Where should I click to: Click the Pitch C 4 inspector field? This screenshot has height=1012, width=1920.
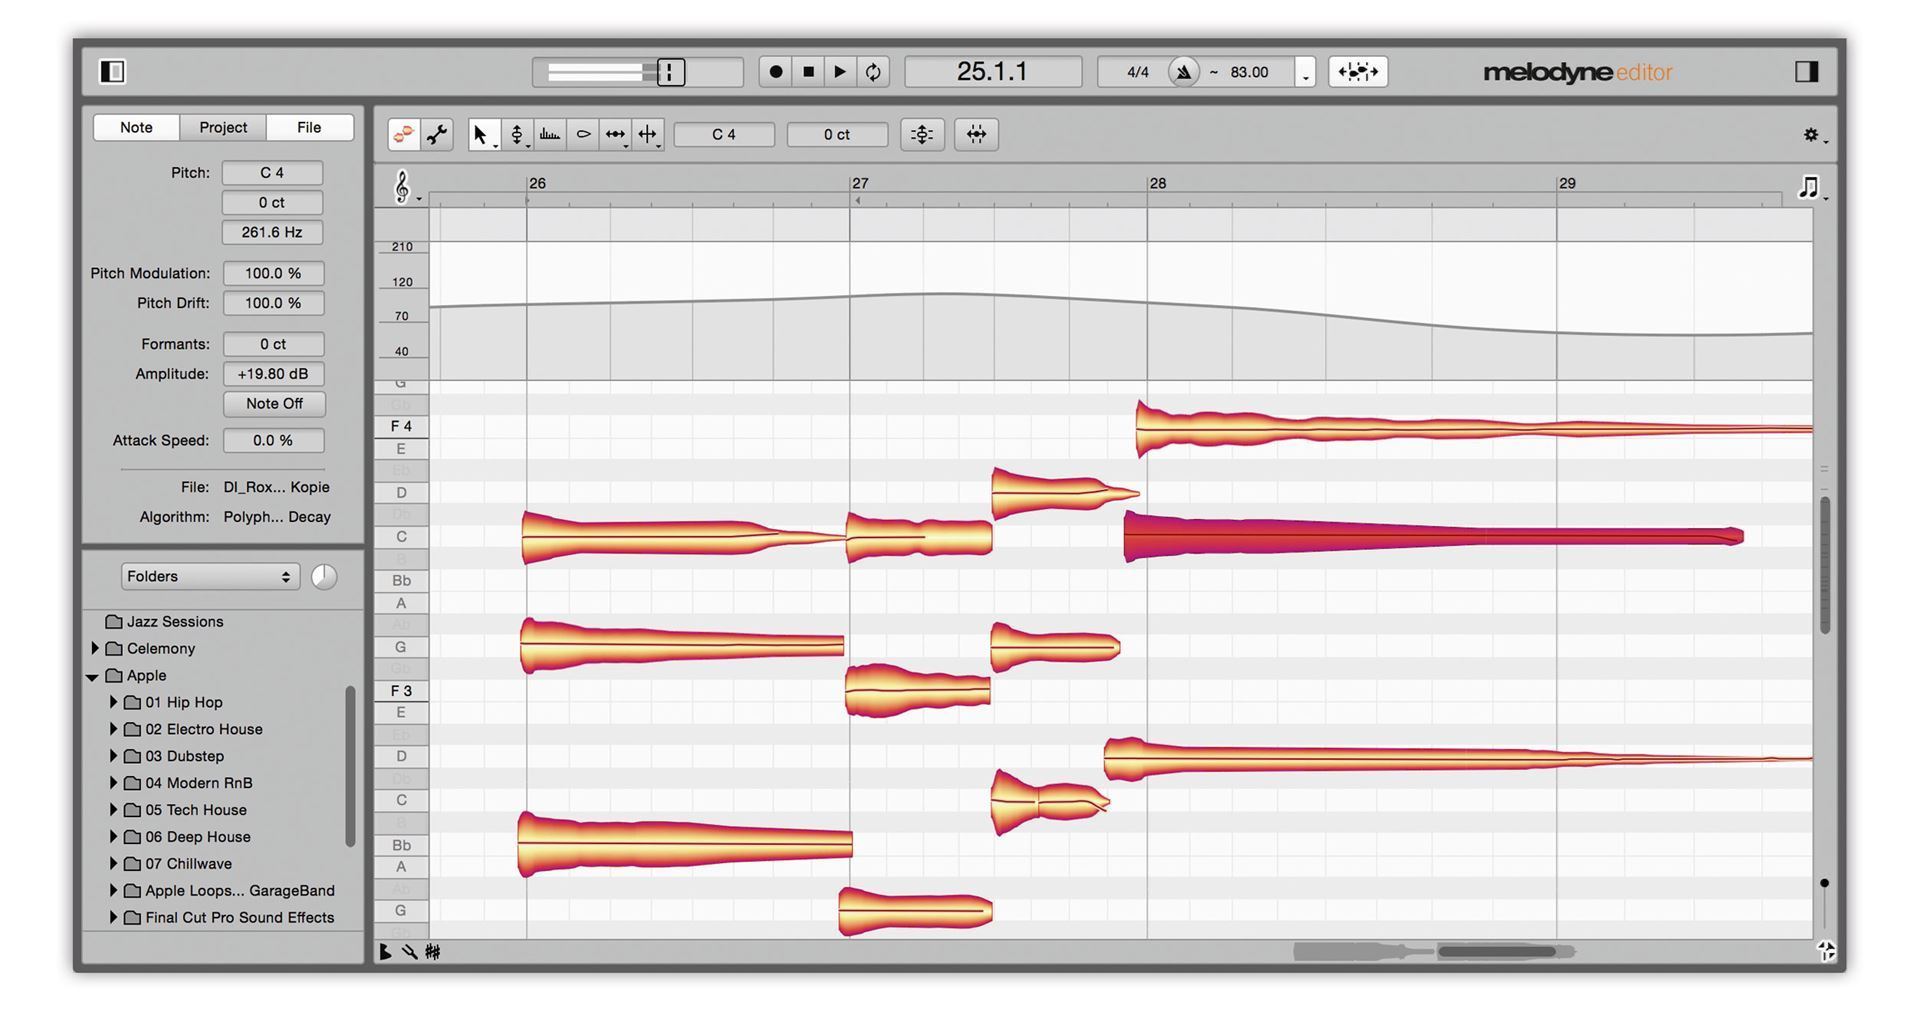coord(272,173)
